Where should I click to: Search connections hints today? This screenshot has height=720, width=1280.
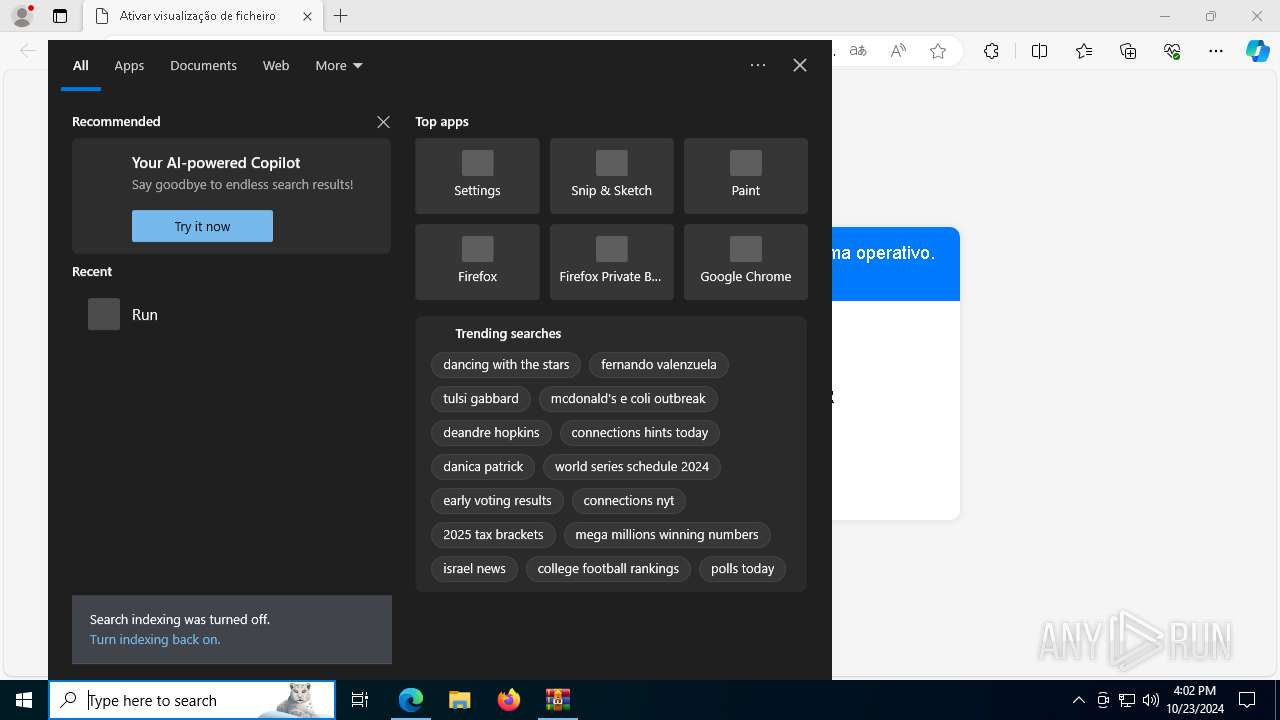click(x=640, y=433)
